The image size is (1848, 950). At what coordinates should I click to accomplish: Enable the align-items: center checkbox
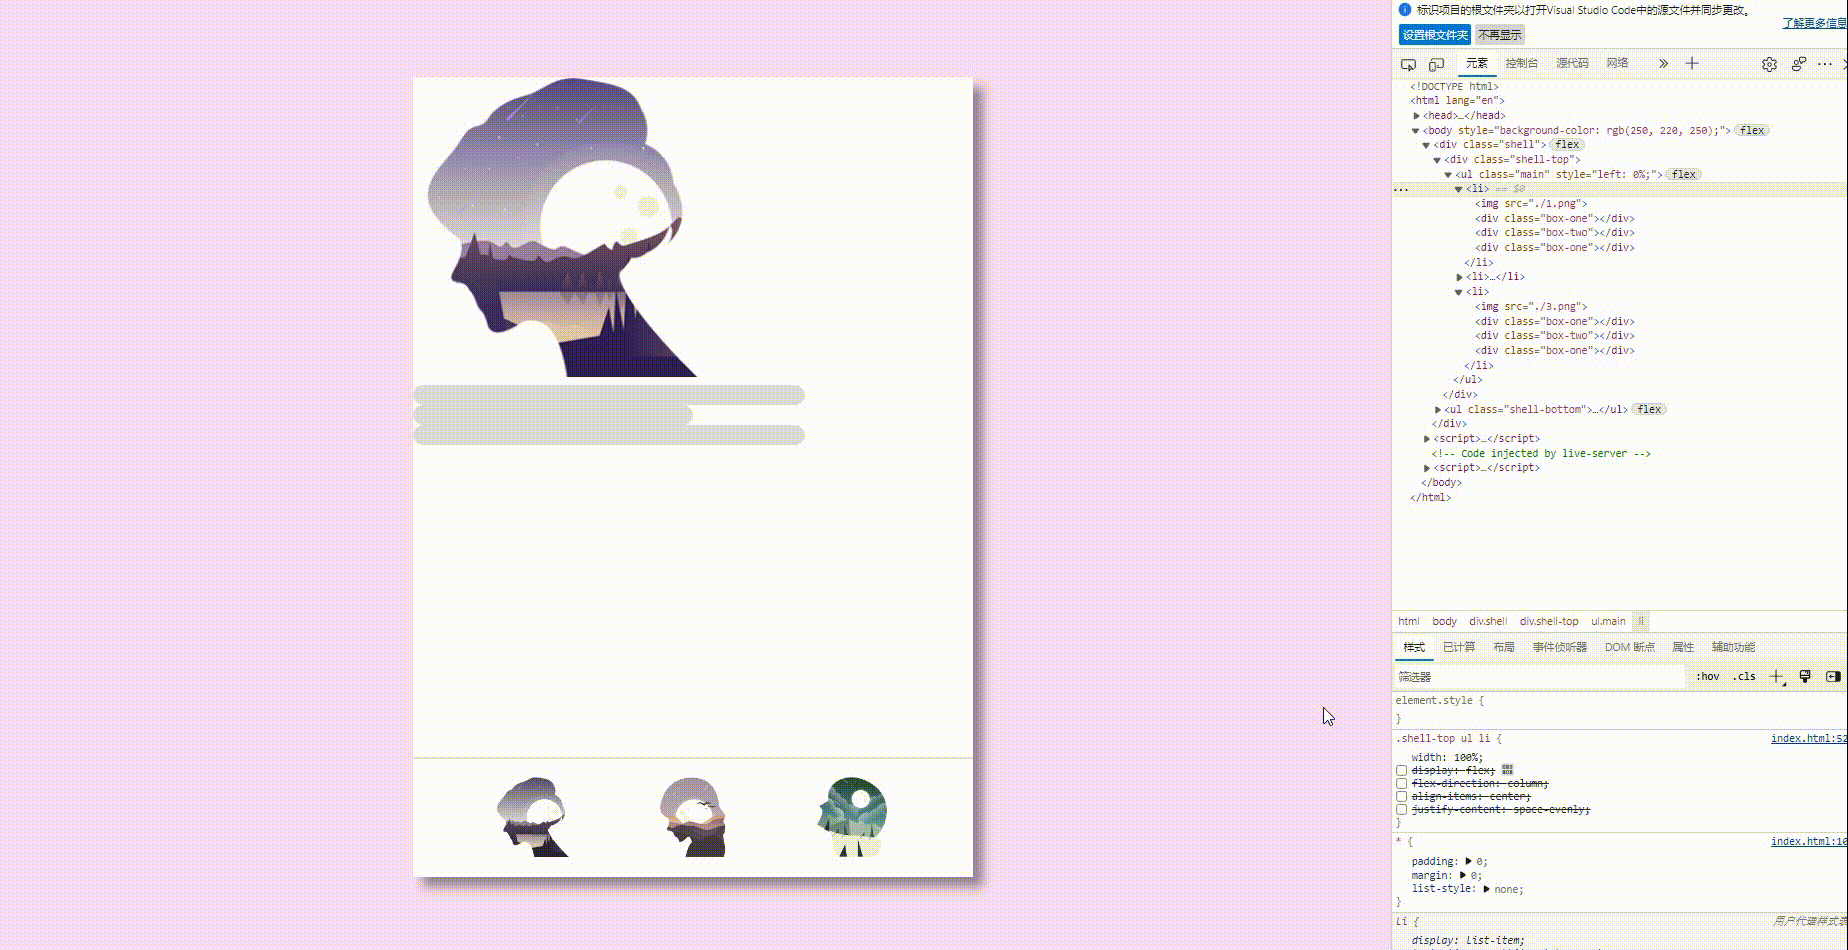click(1402, 797)
